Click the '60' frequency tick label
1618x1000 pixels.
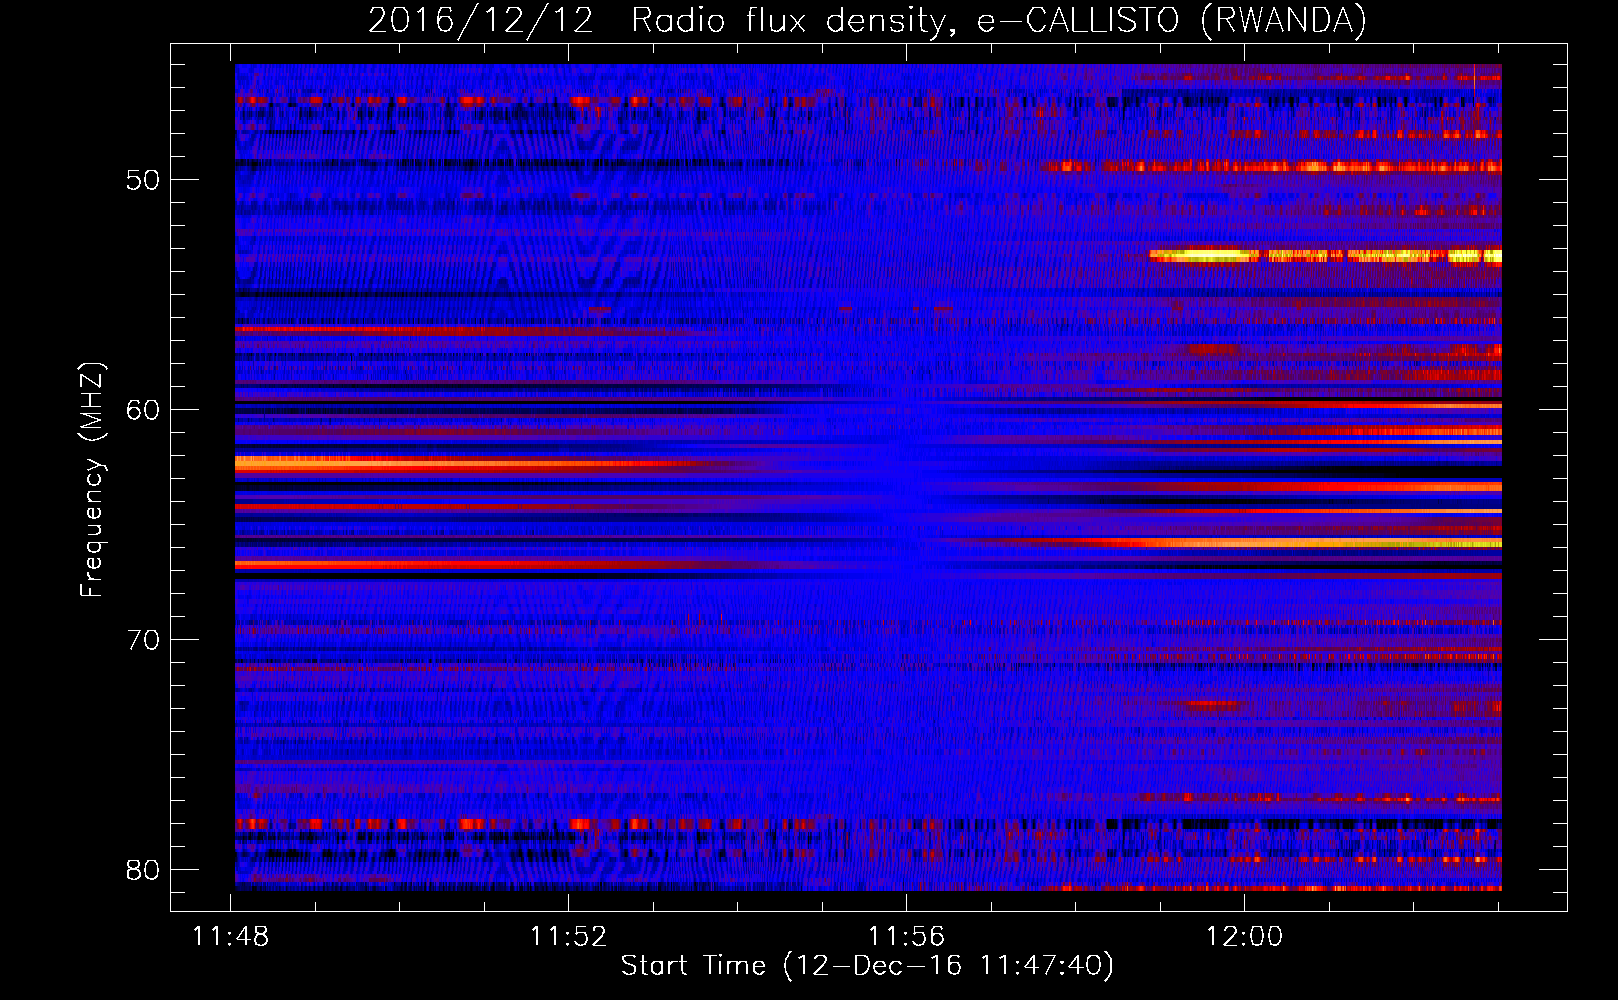click(x=144, y=410)
